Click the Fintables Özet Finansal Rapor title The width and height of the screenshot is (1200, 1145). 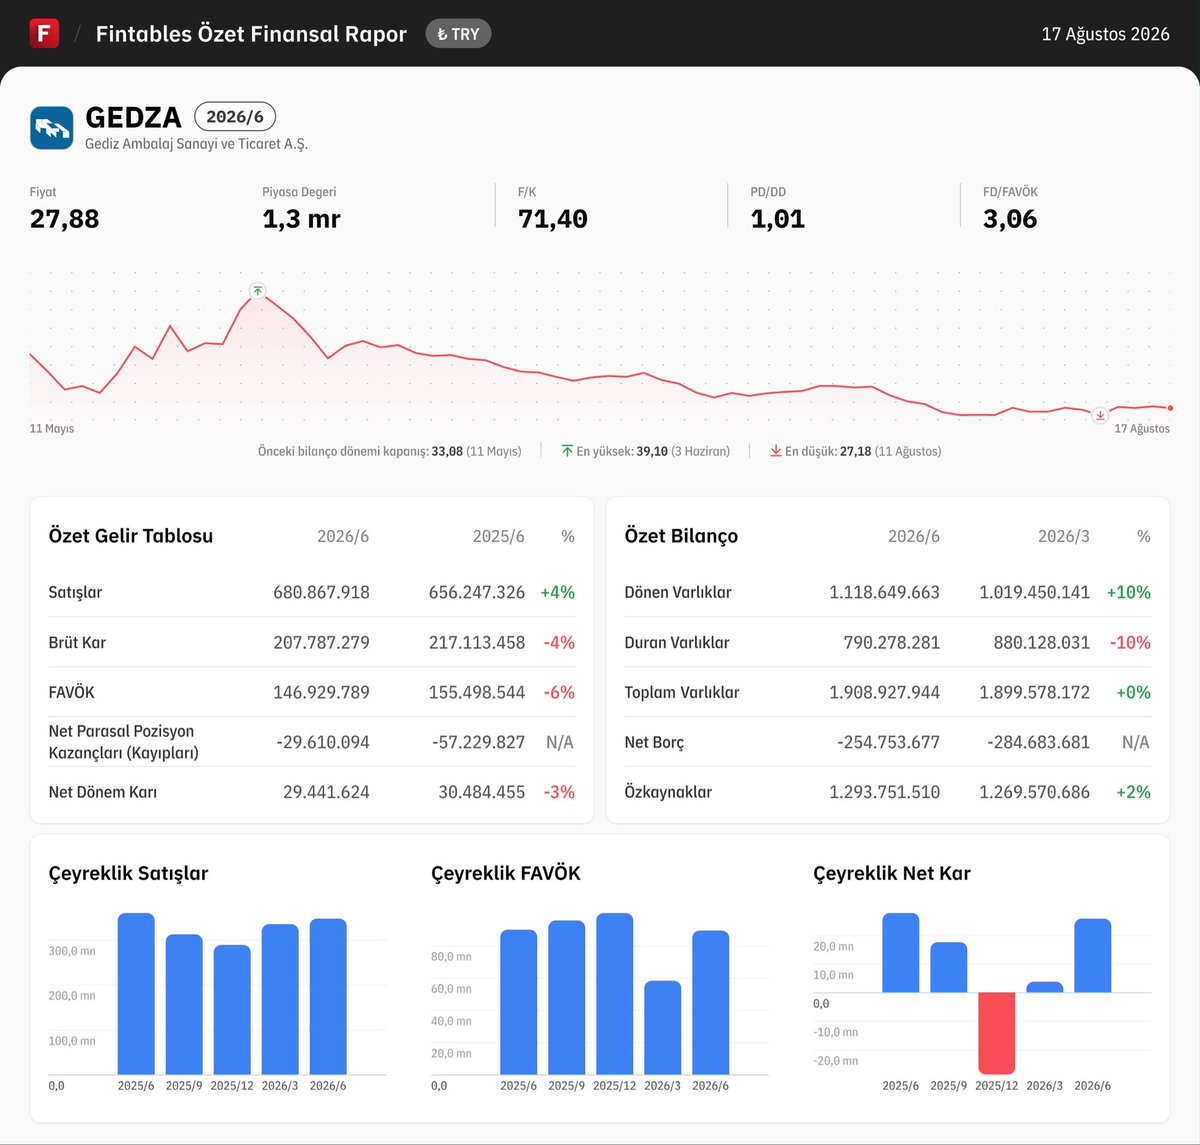[251, 34]
